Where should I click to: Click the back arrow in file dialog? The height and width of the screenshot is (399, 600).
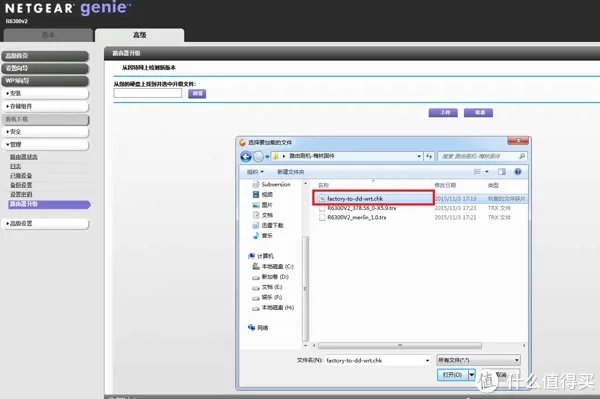click(x=246, y=156)
